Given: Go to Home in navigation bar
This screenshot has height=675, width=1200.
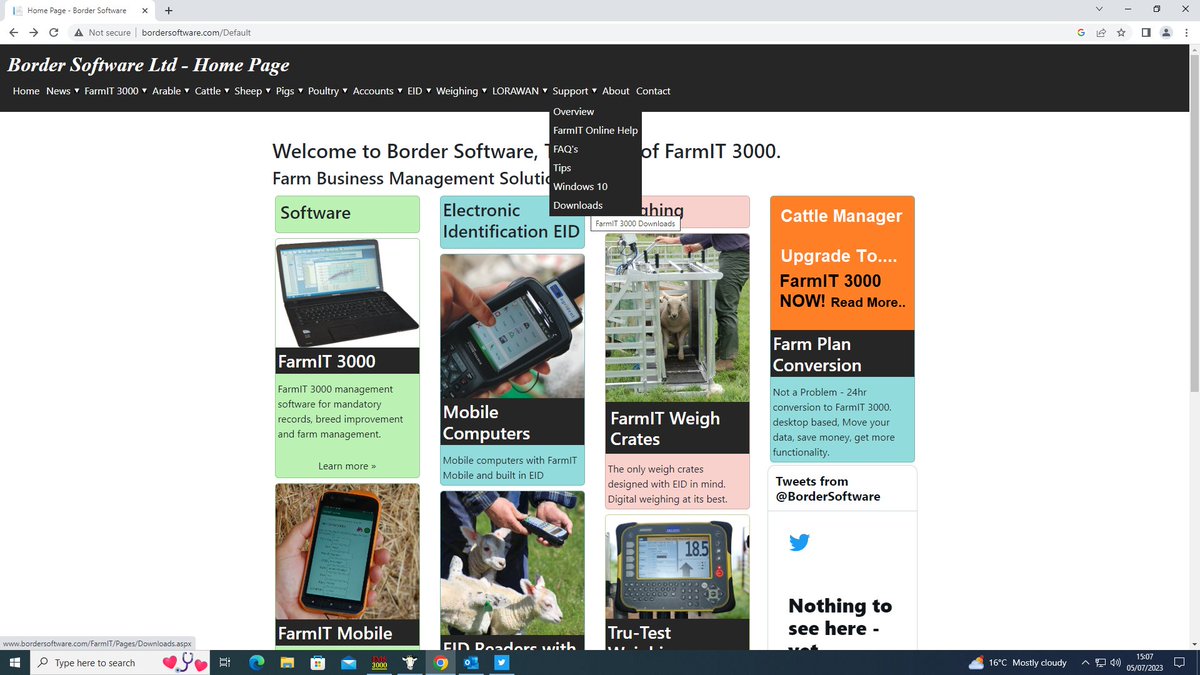Looking at the screenshot, I should [26, 91].
